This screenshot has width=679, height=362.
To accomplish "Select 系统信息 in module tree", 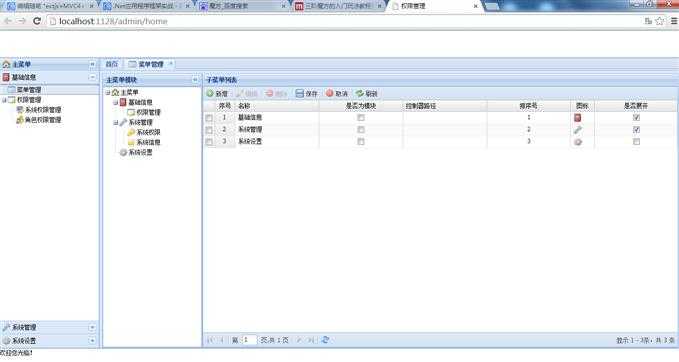I will 149,142.
